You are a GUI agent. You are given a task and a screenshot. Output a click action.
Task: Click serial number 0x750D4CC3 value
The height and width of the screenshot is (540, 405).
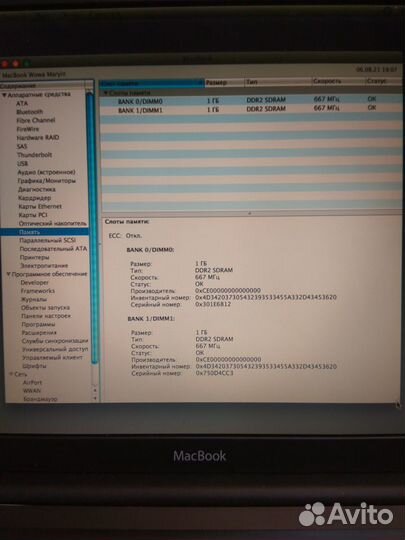coord(214,373)
